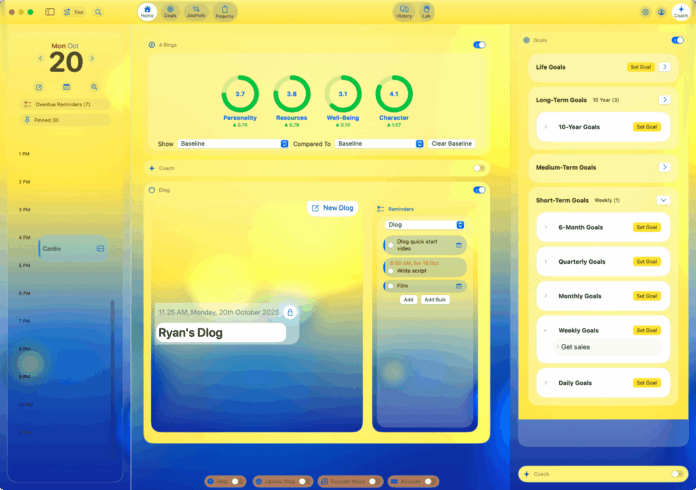Click the Personality ring progress indicator
The width and height of the screenshot is (696, 490).
[x=239, y=93]
